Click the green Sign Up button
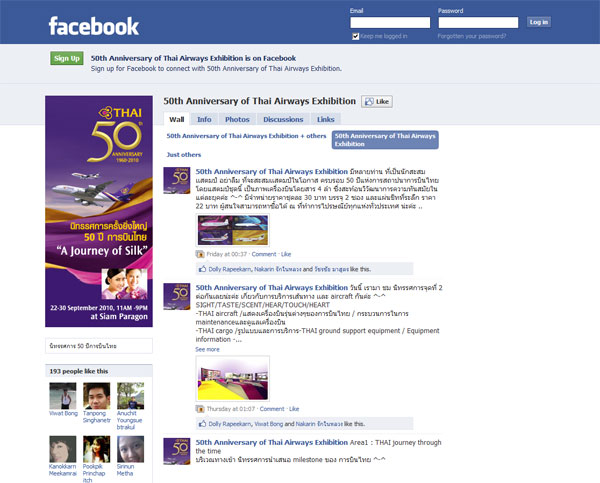The image size is (600, 483). [x=67, y=58]
